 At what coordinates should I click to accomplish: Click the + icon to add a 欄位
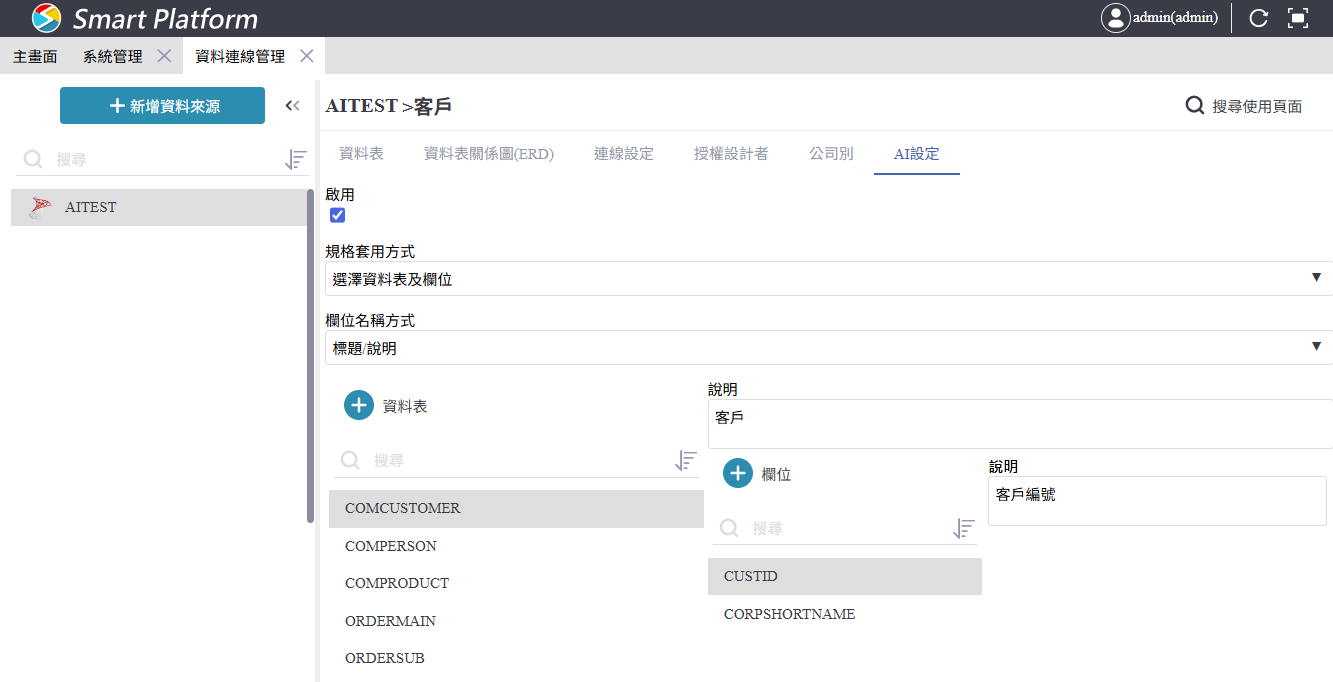737,473
